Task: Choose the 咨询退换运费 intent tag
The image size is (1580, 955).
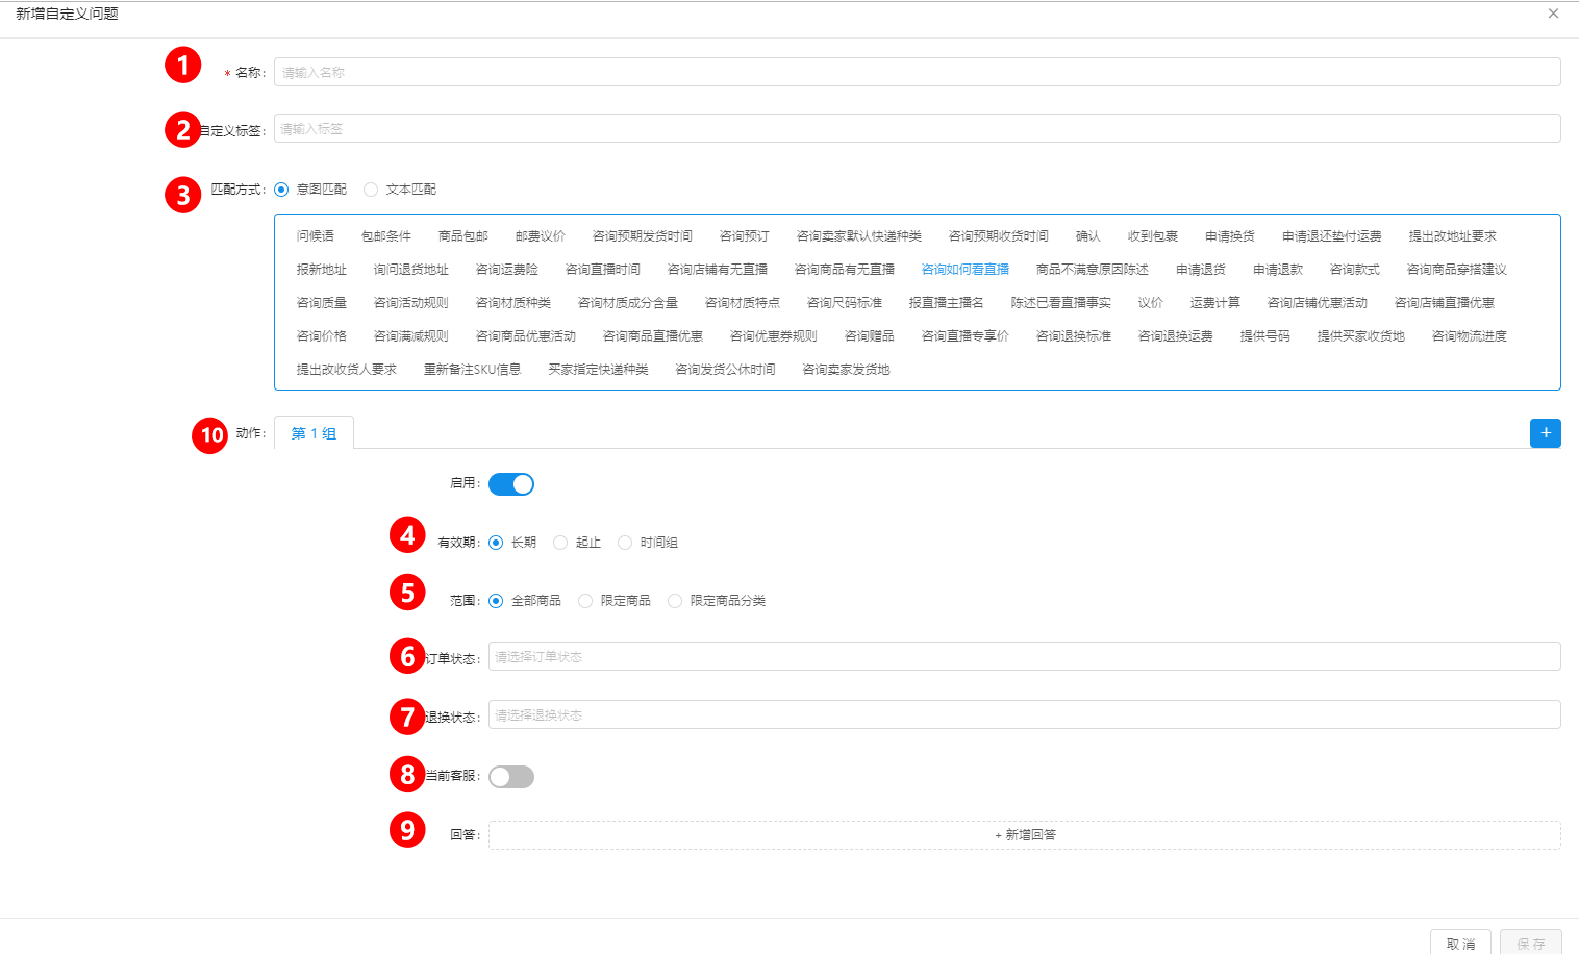Action: pos(1175,336)
